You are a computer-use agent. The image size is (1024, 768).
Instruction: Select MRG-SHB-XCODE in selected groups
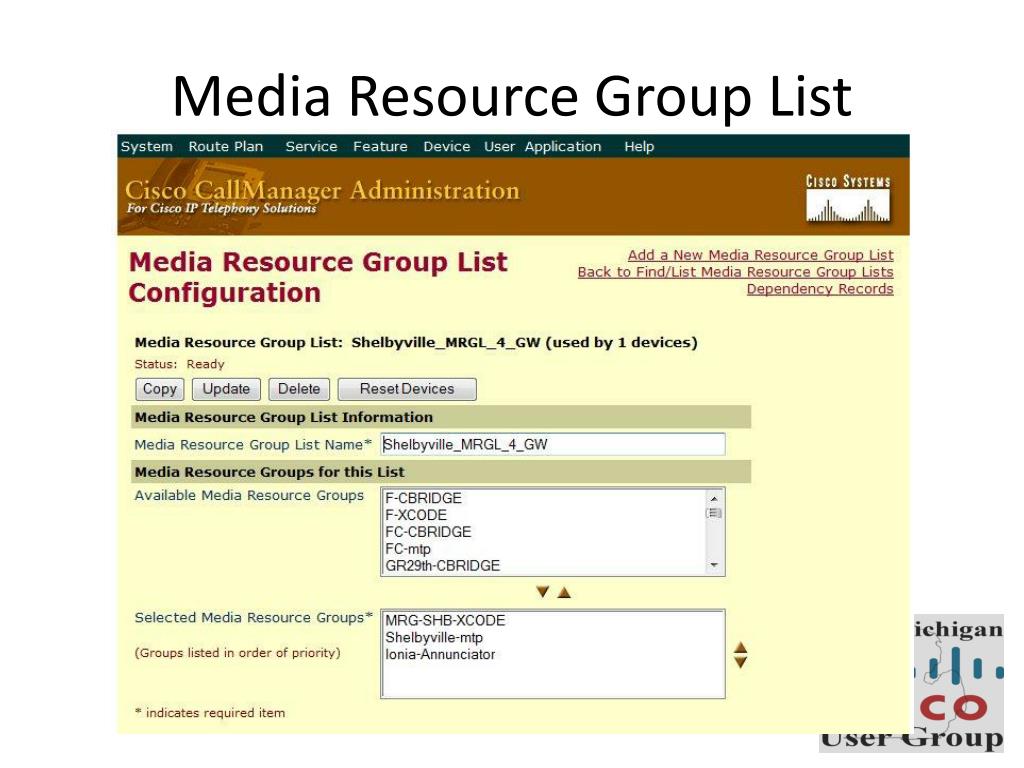click(x=445, y=620)
